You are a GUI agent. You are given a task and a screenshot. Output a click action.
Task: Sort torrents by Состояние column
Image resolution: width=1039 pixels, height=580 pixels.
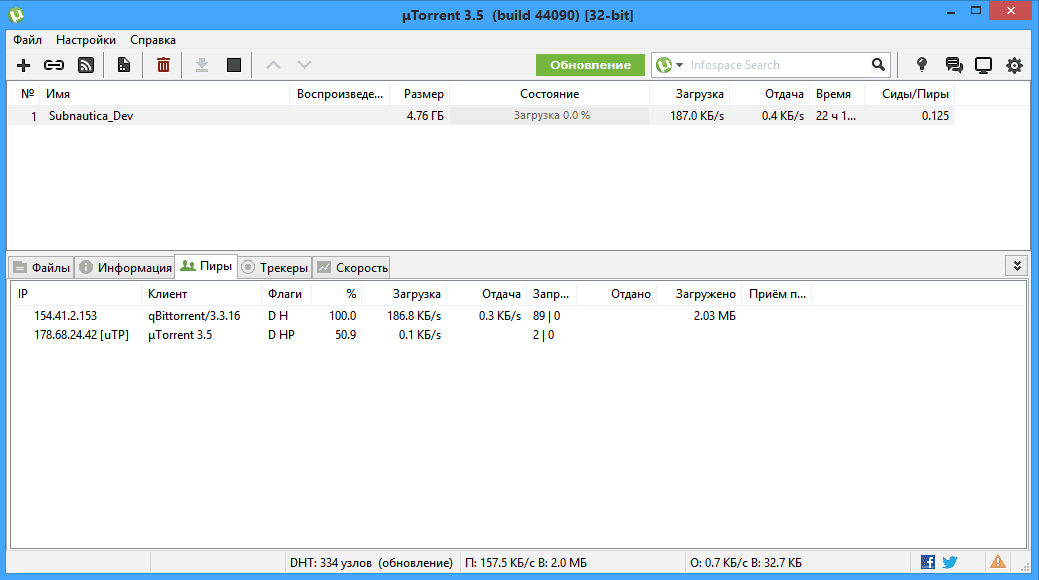pyautogui.click(x=549, y=94)
